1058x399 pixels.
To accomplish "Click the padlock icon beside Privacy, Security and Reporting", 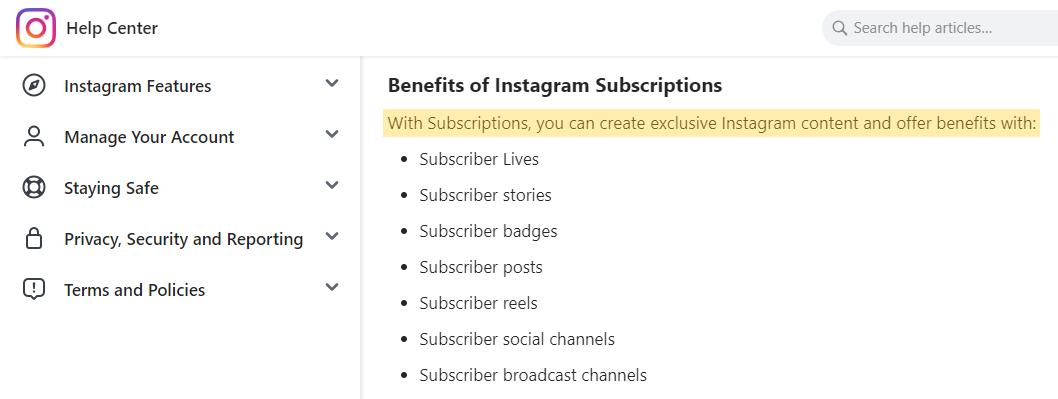I will (34, 239).
